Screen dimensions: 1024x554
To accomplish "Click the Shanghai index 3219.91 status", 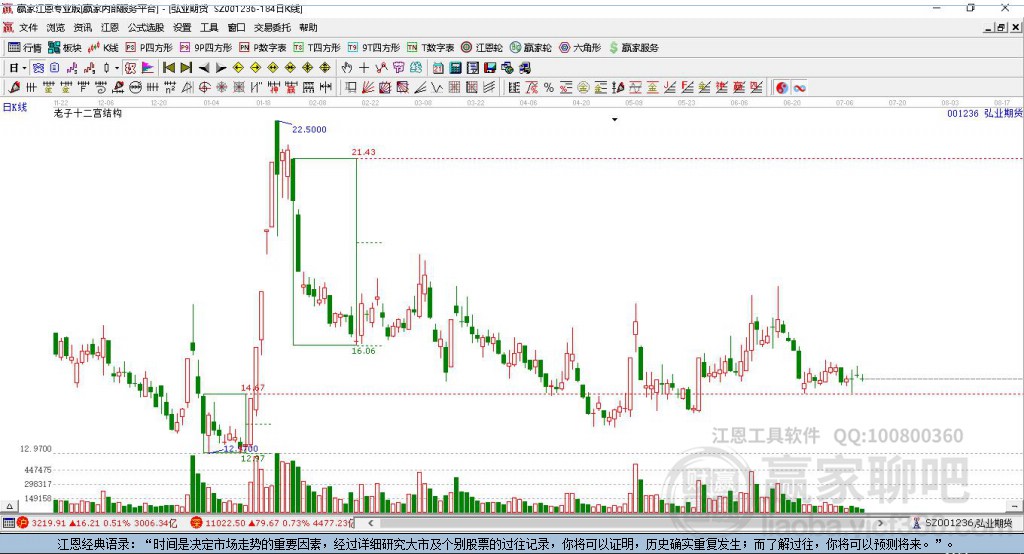I will [x=96, y=523].
